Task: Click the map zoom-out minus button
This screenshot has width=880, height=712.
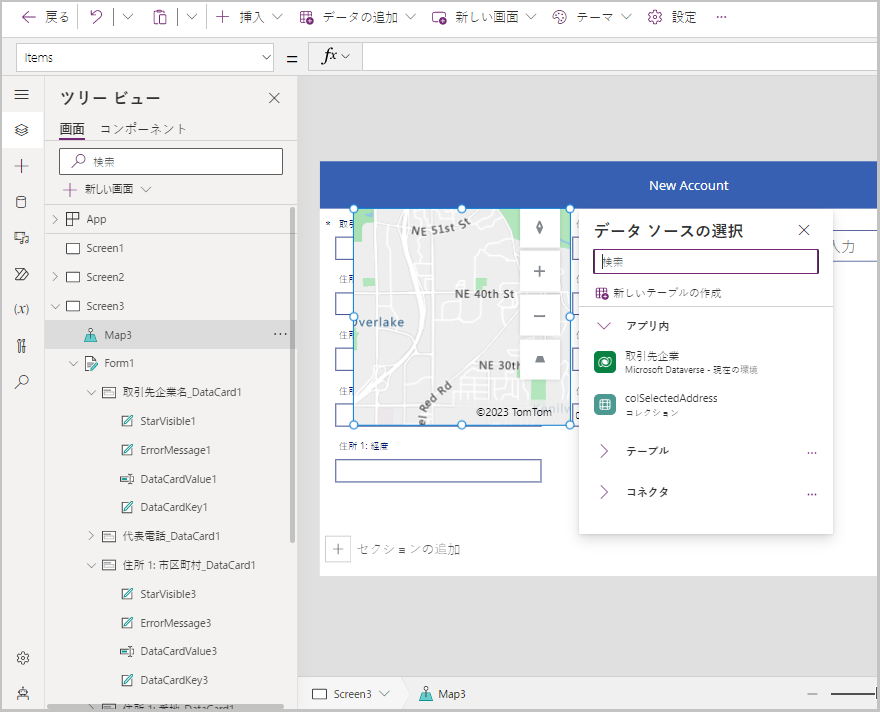Action: click(x=539, y=316)
